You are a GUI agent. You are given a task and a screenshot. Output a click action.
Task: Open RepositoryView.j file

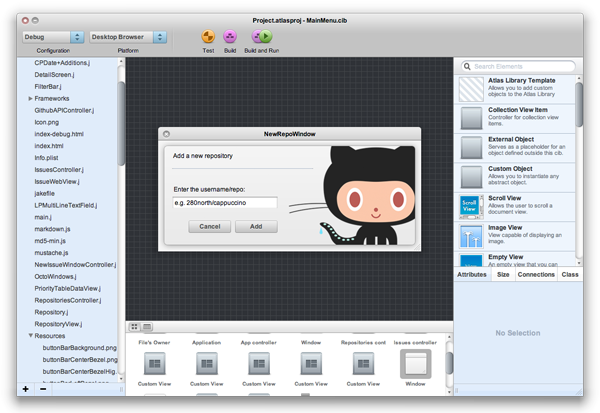[x=58, y=324]
